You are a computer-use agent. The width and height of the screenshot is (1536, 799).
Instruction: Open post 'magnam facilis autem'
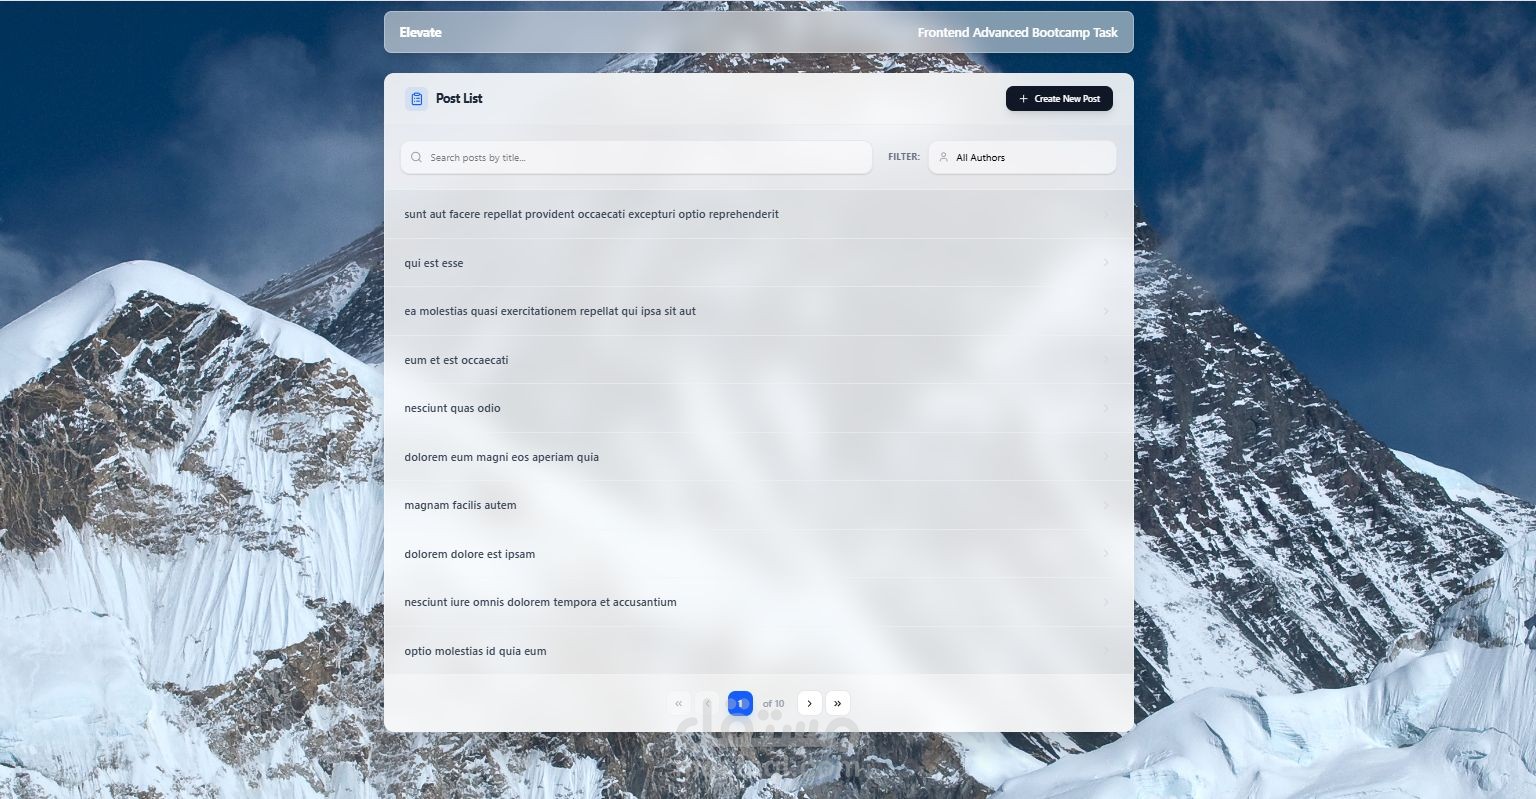point(759,505)
